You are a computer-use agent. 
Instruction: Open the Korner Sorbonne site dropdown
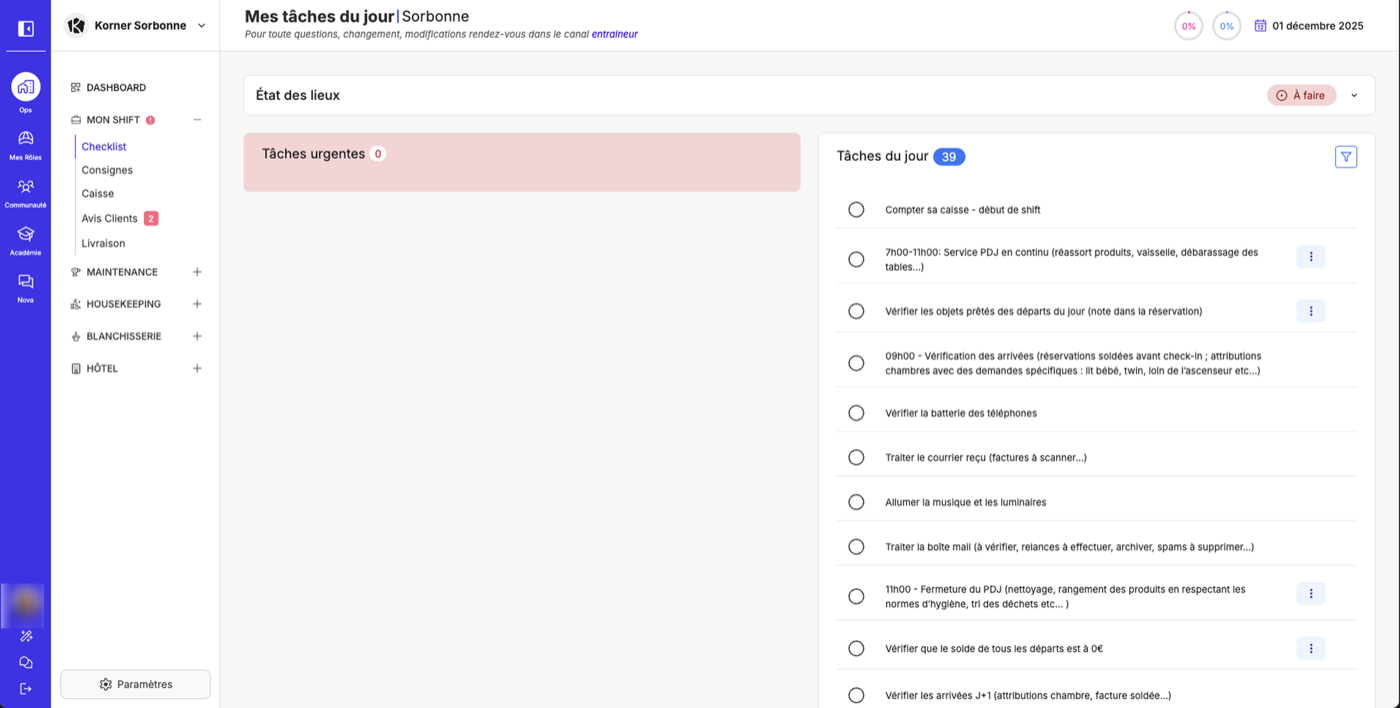click(201, 26)
